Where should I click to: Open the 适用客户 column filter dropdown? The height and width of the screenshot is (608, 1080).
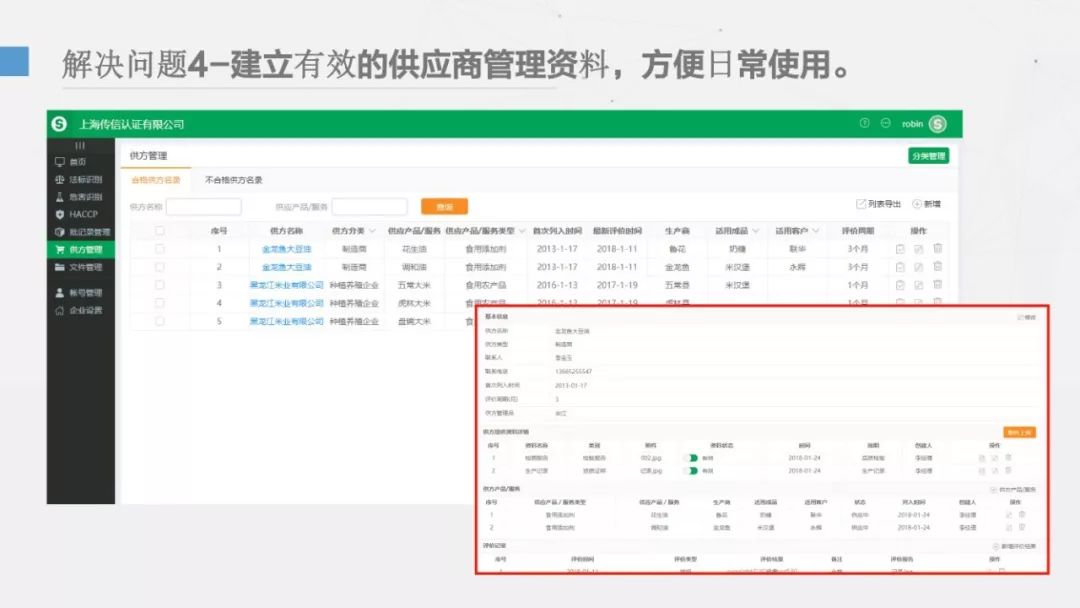click(x=816, y=231)
